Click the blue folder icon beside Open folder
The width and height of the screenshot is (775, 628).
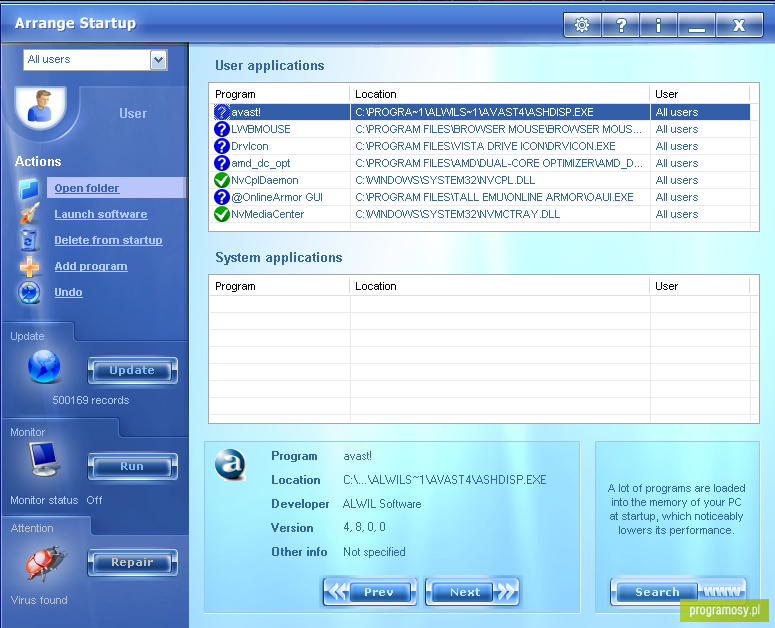(29, 189)
